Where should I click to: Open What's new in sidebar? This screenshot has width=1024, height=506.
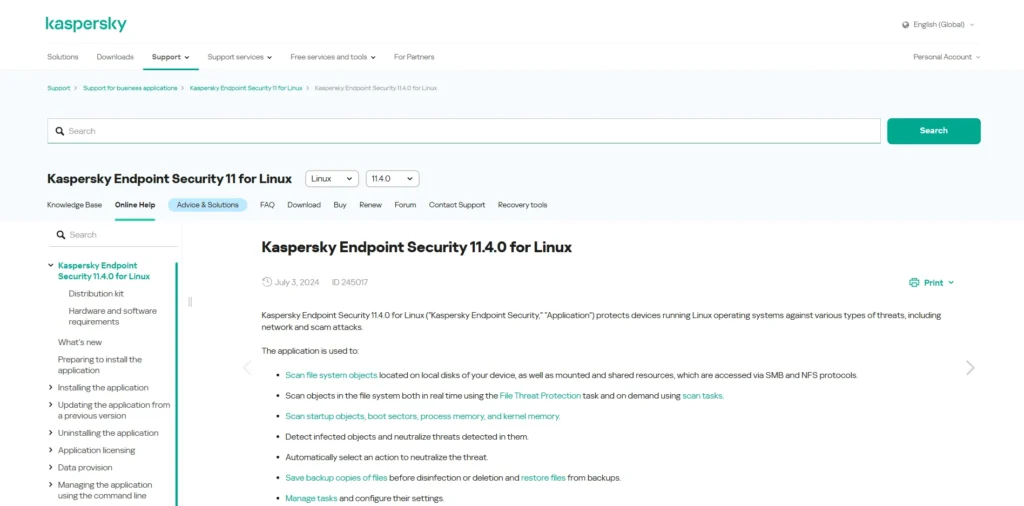pos(80,342)
